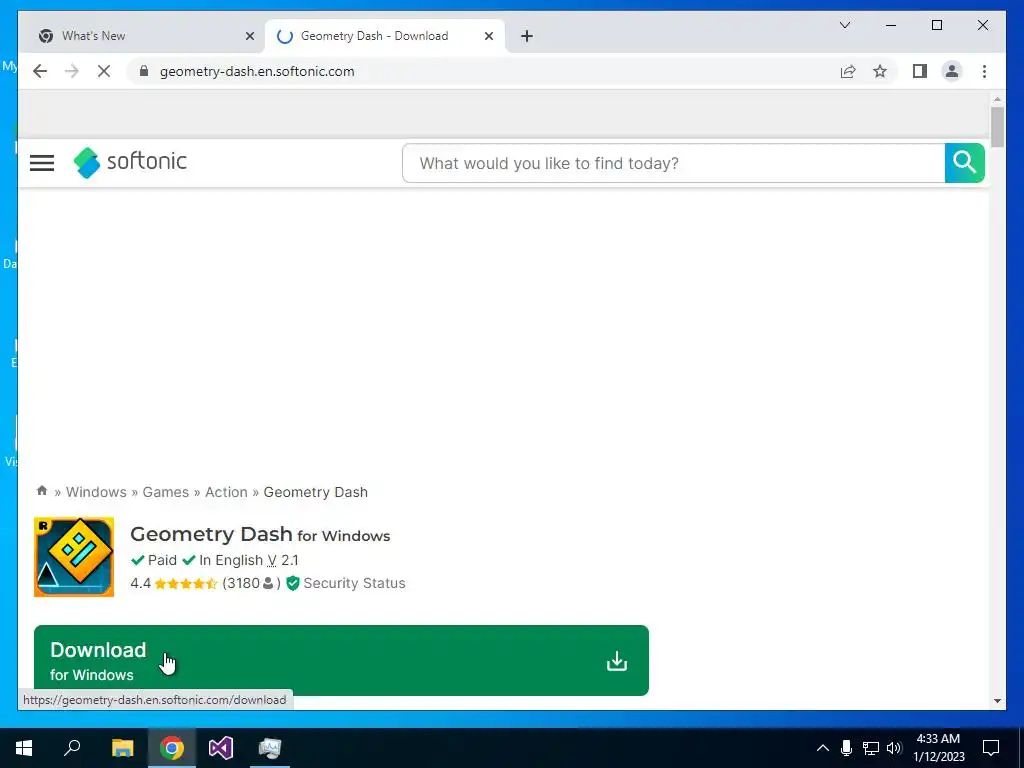Open the Chrome profile avatar
Image resolution: width=1024 pixels, height=768 pixels.
coord(952,71)
